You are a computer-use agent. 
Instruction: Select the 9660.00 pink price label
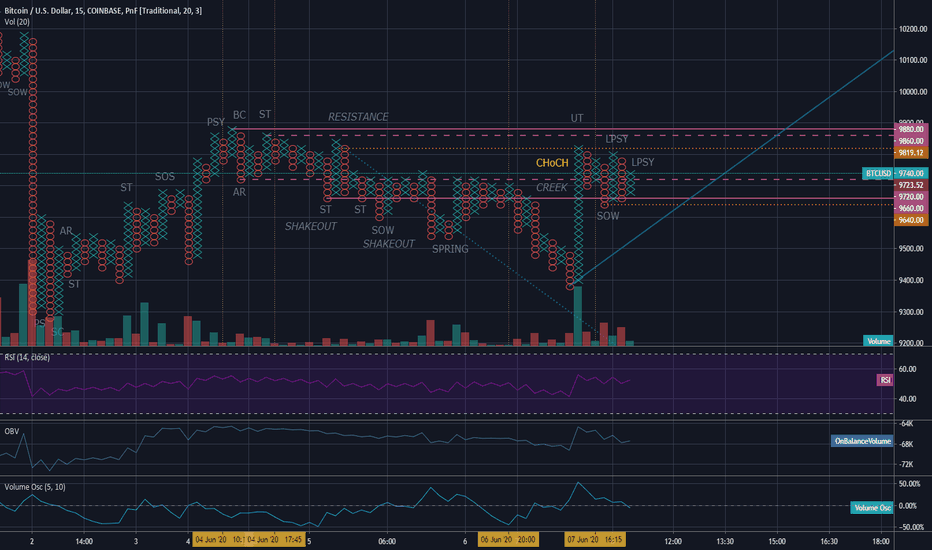[911, 208]
